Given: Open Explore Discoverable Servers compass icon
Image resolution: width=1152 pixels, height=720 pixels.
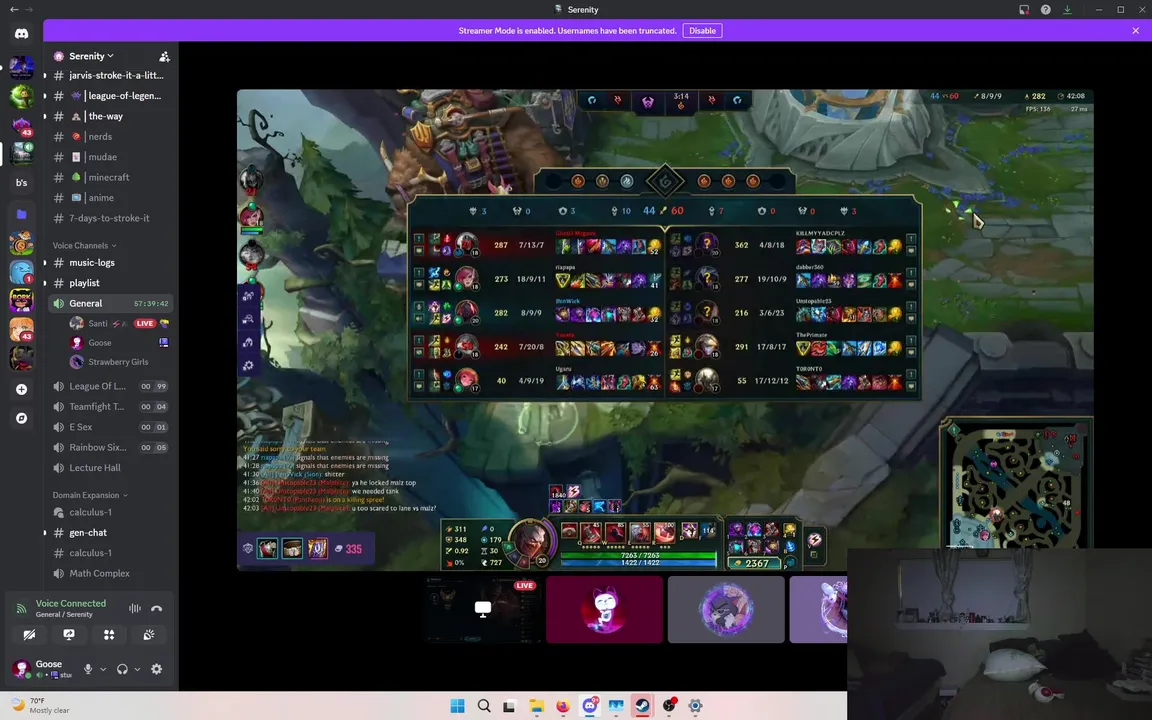Looking at the screenshot, I should tap(21, 418).
